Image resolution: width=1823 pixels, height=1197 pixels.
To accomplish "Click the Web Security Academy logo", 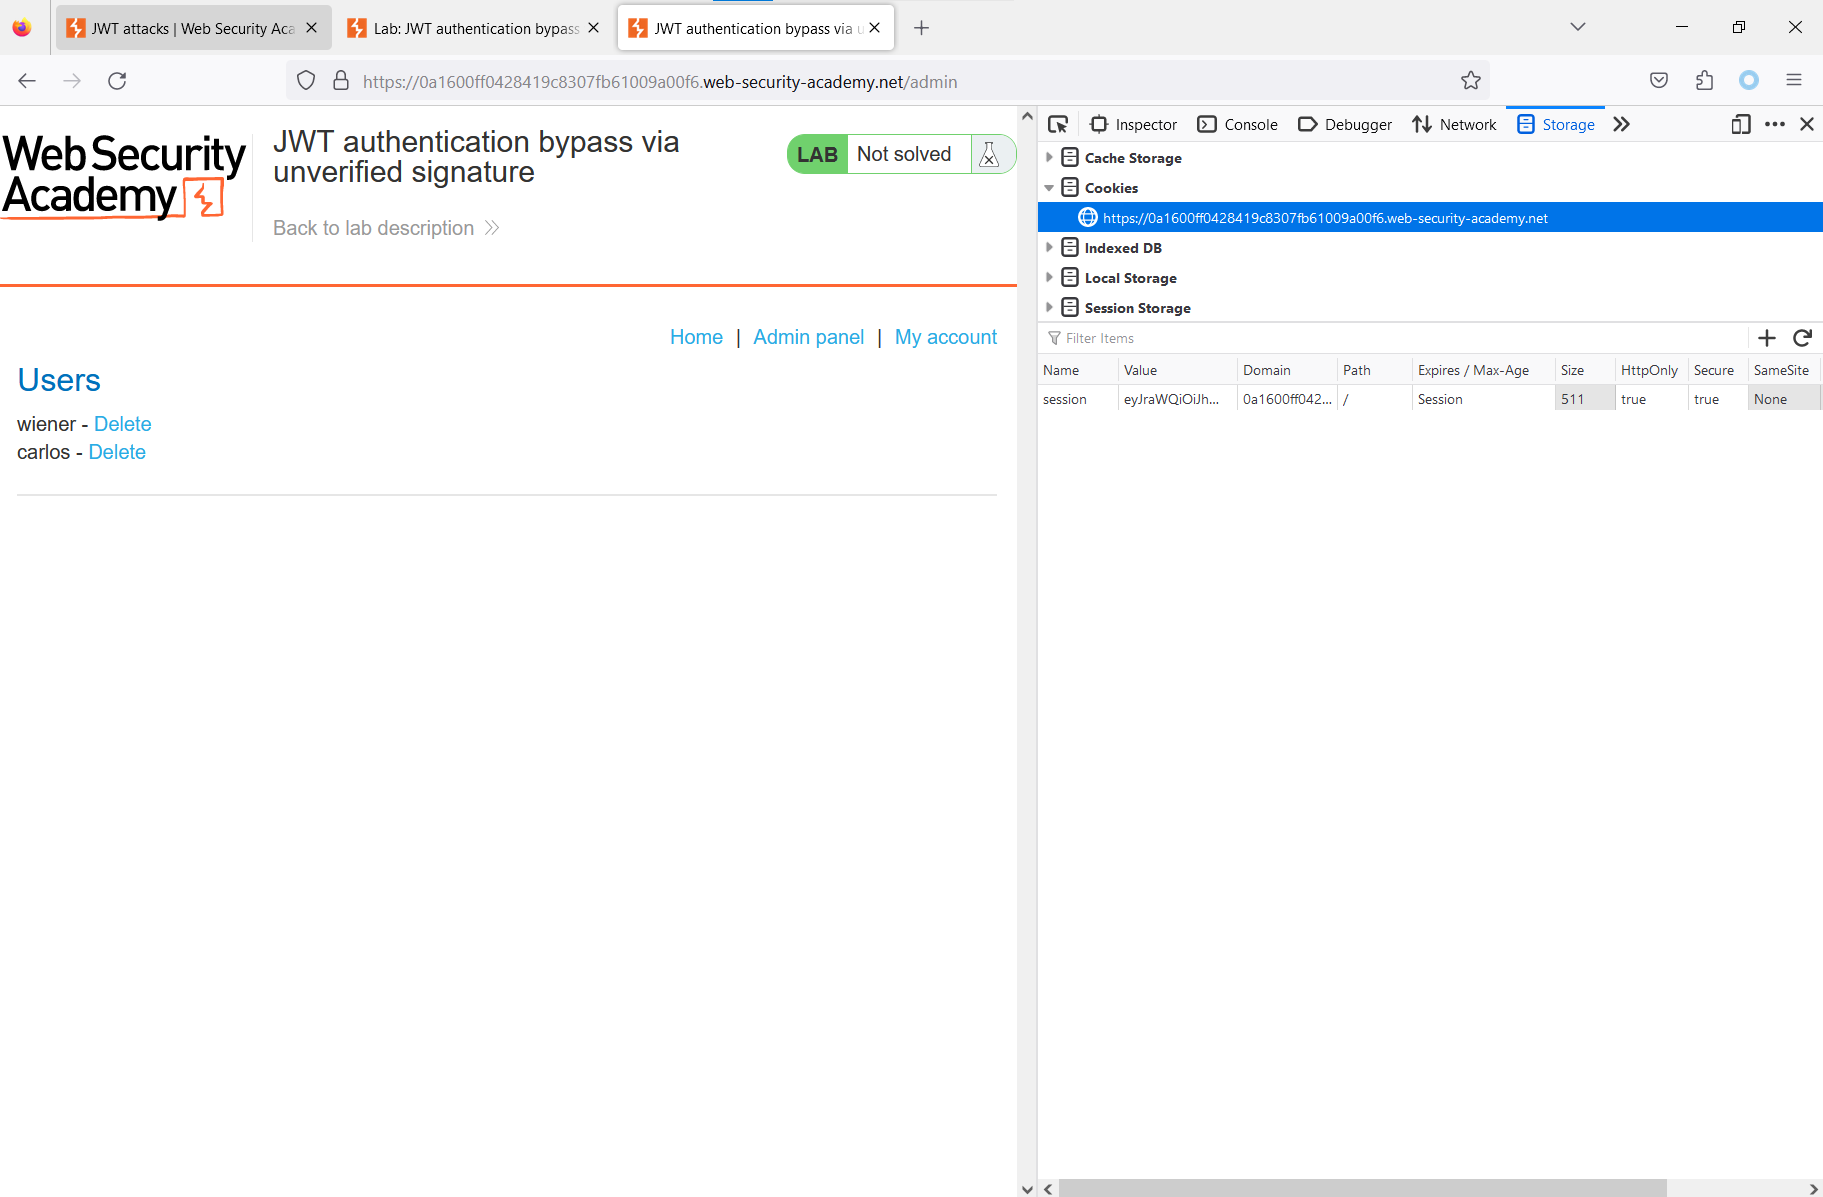I will [124, 176].
